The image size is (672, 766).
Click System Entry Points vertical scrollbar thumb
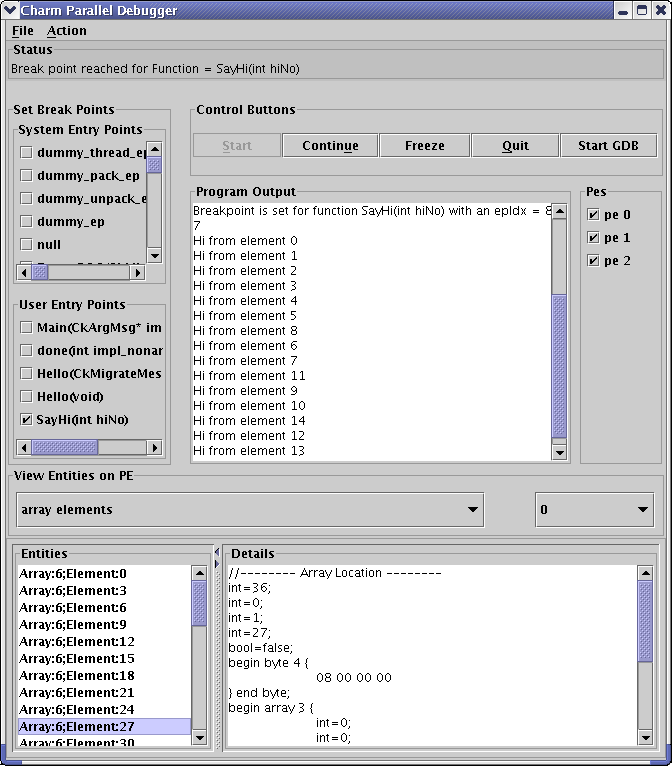(x=154, y=165)
